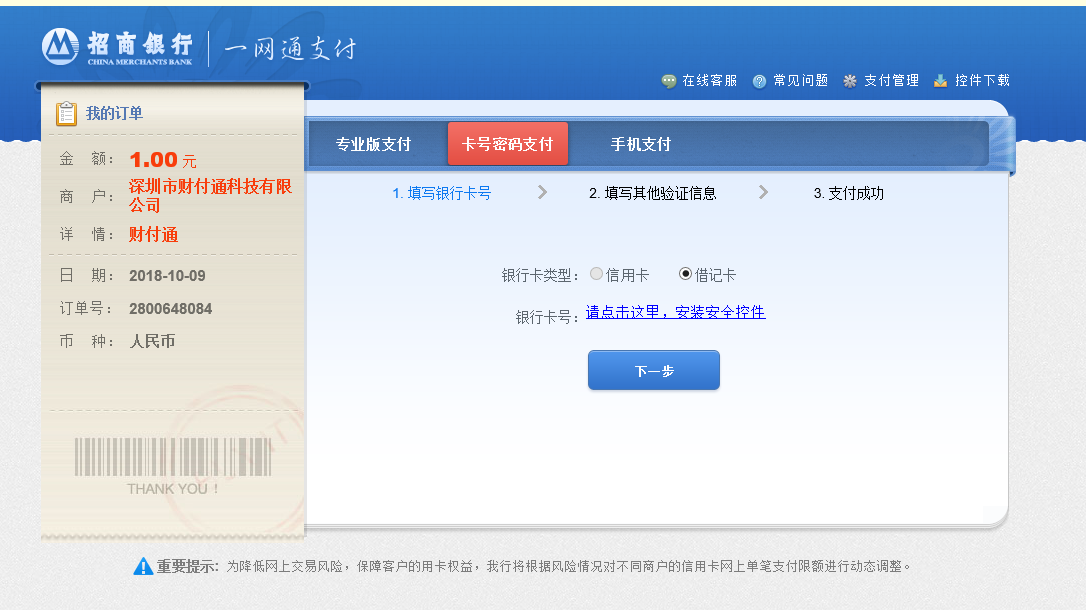Click the 支付管理 gear icon
Screen dimensions: 1086x610
coord(850,81)
